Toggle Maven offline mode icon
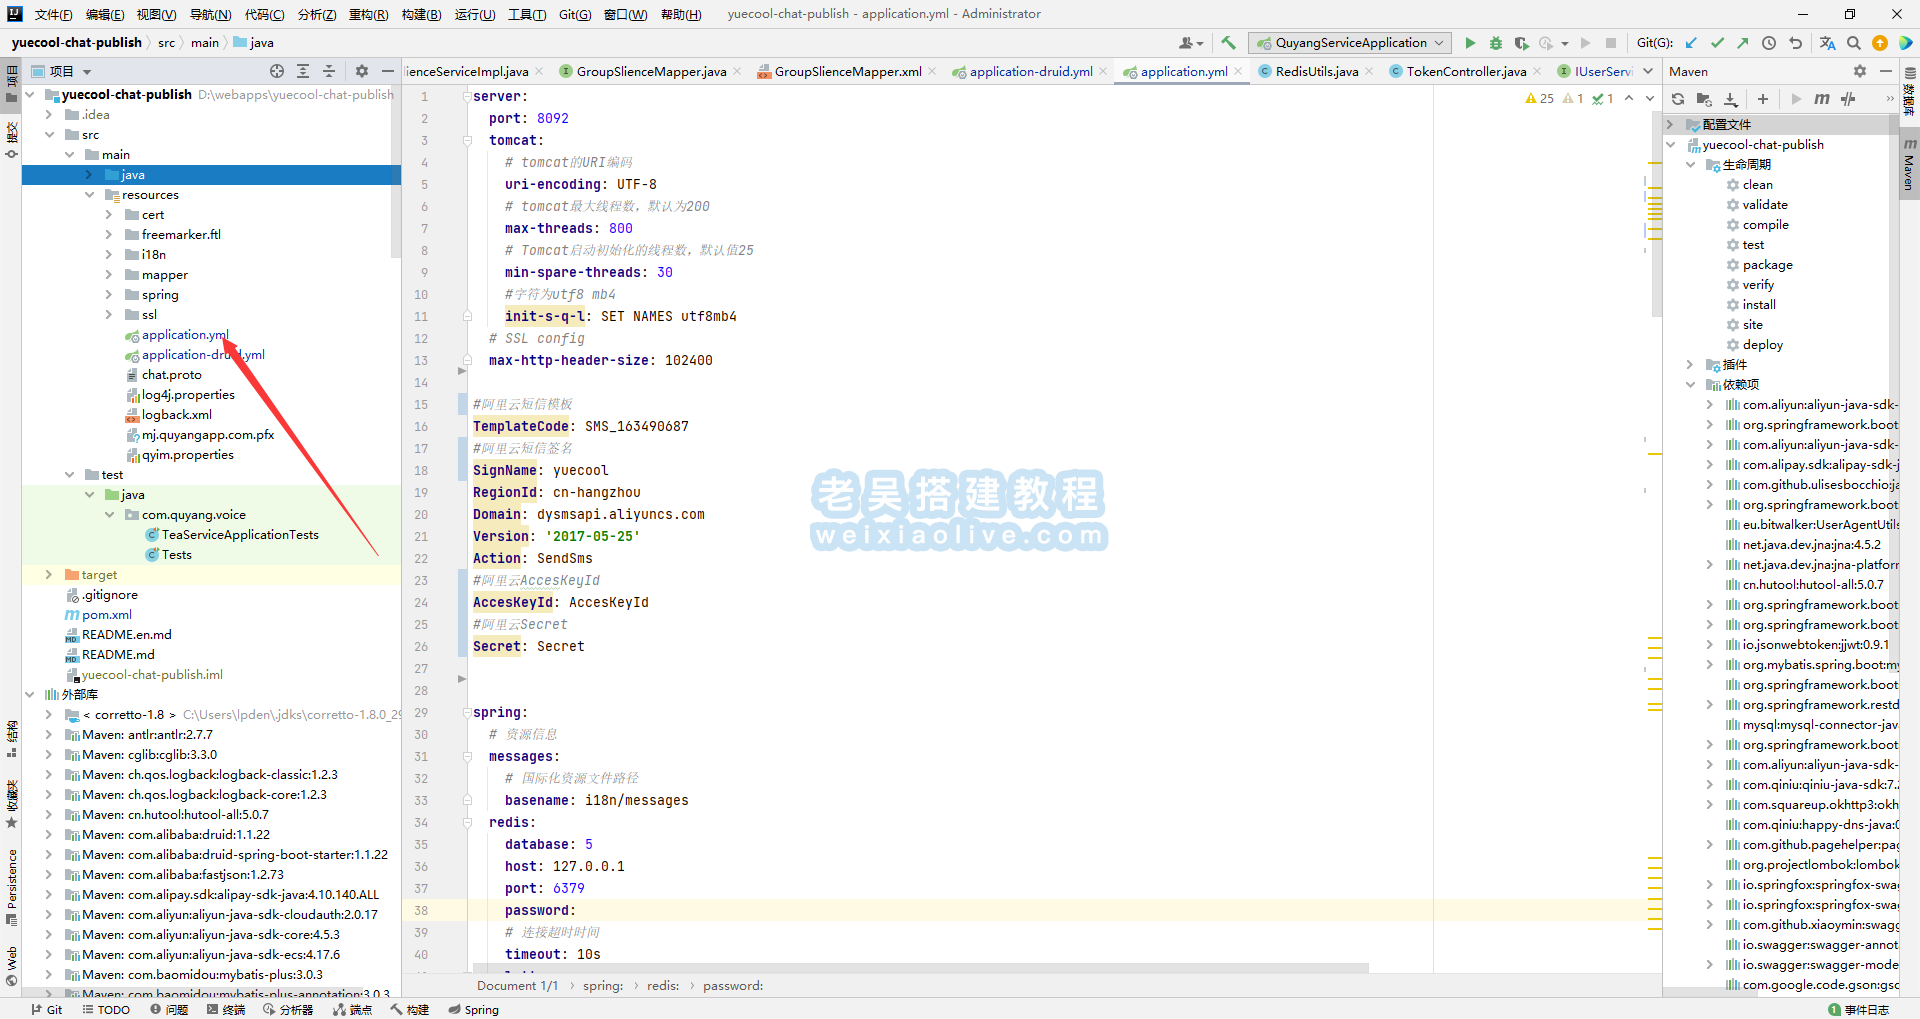 (x=1848, y=99)
